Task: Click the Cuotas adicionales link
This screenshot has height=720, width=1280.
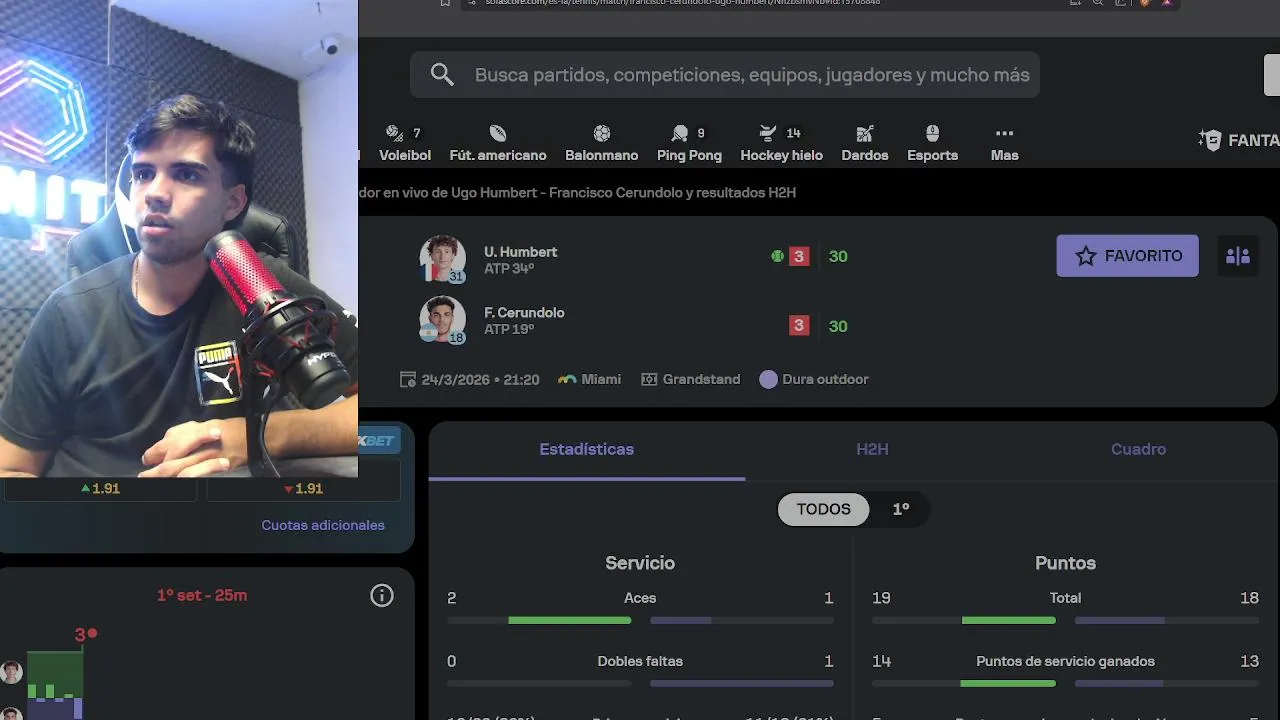Action: point(323,525)
